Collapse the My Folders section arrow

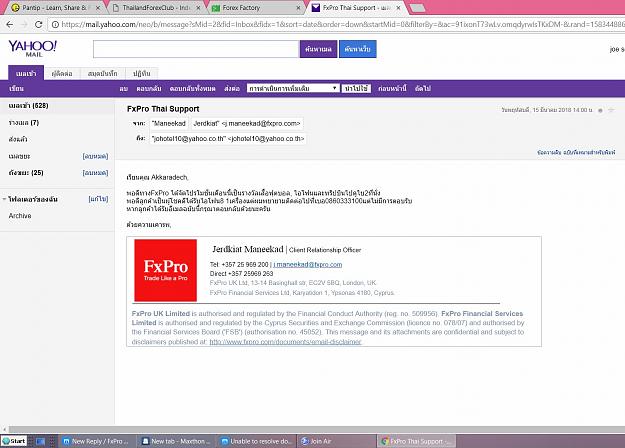(x=4, y=198)
